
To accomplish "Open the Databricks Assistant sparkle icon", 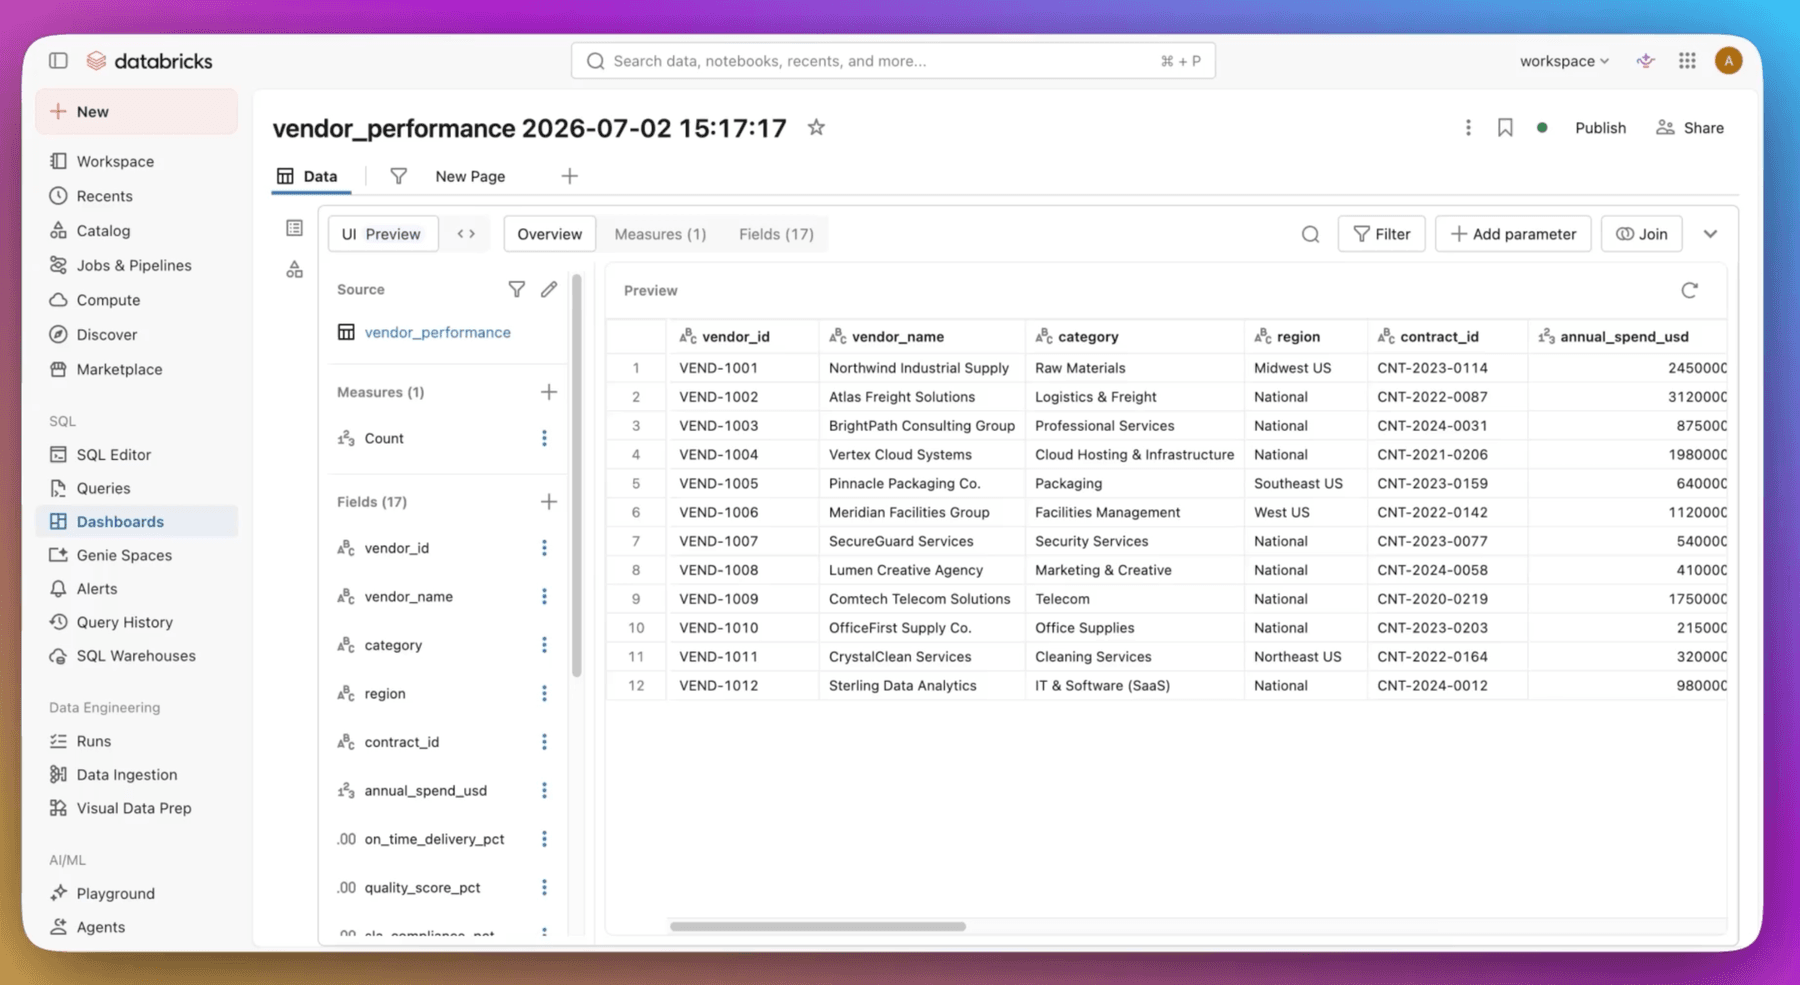I will pos(1645,61).
